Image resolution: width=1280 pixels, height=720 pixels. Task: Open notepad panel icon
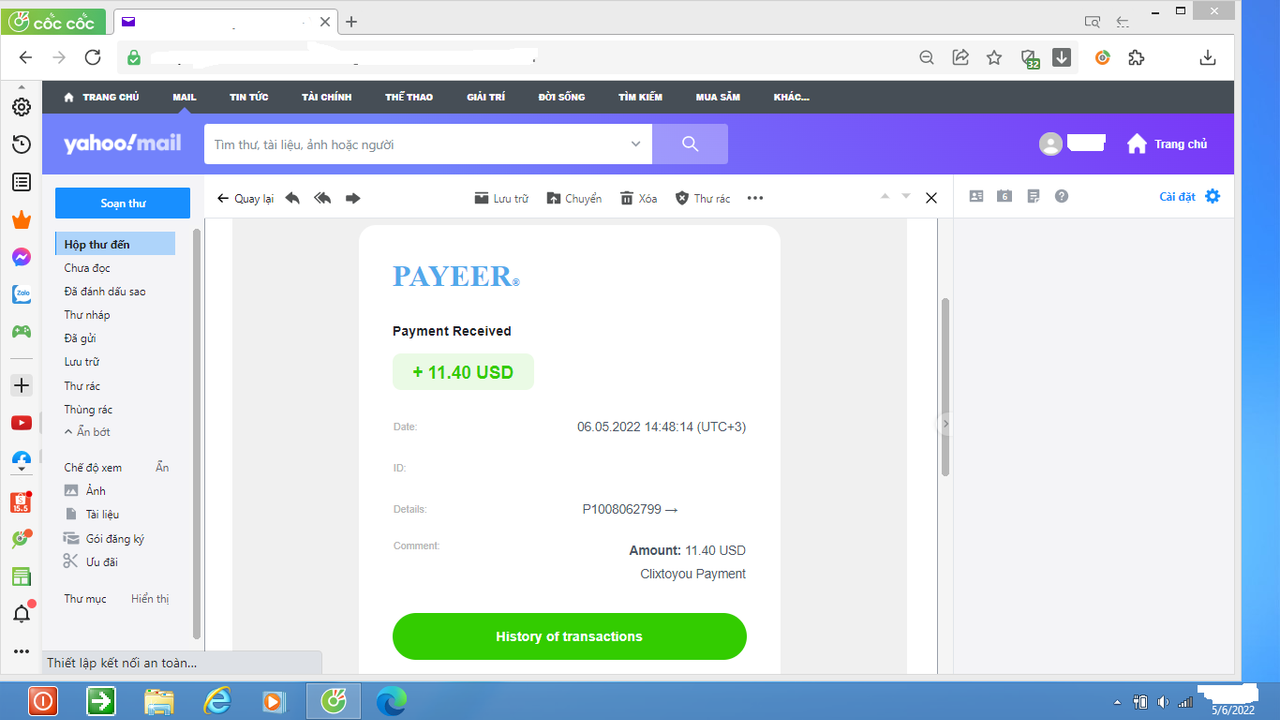pyautogui.click(x=1034, y=196)
